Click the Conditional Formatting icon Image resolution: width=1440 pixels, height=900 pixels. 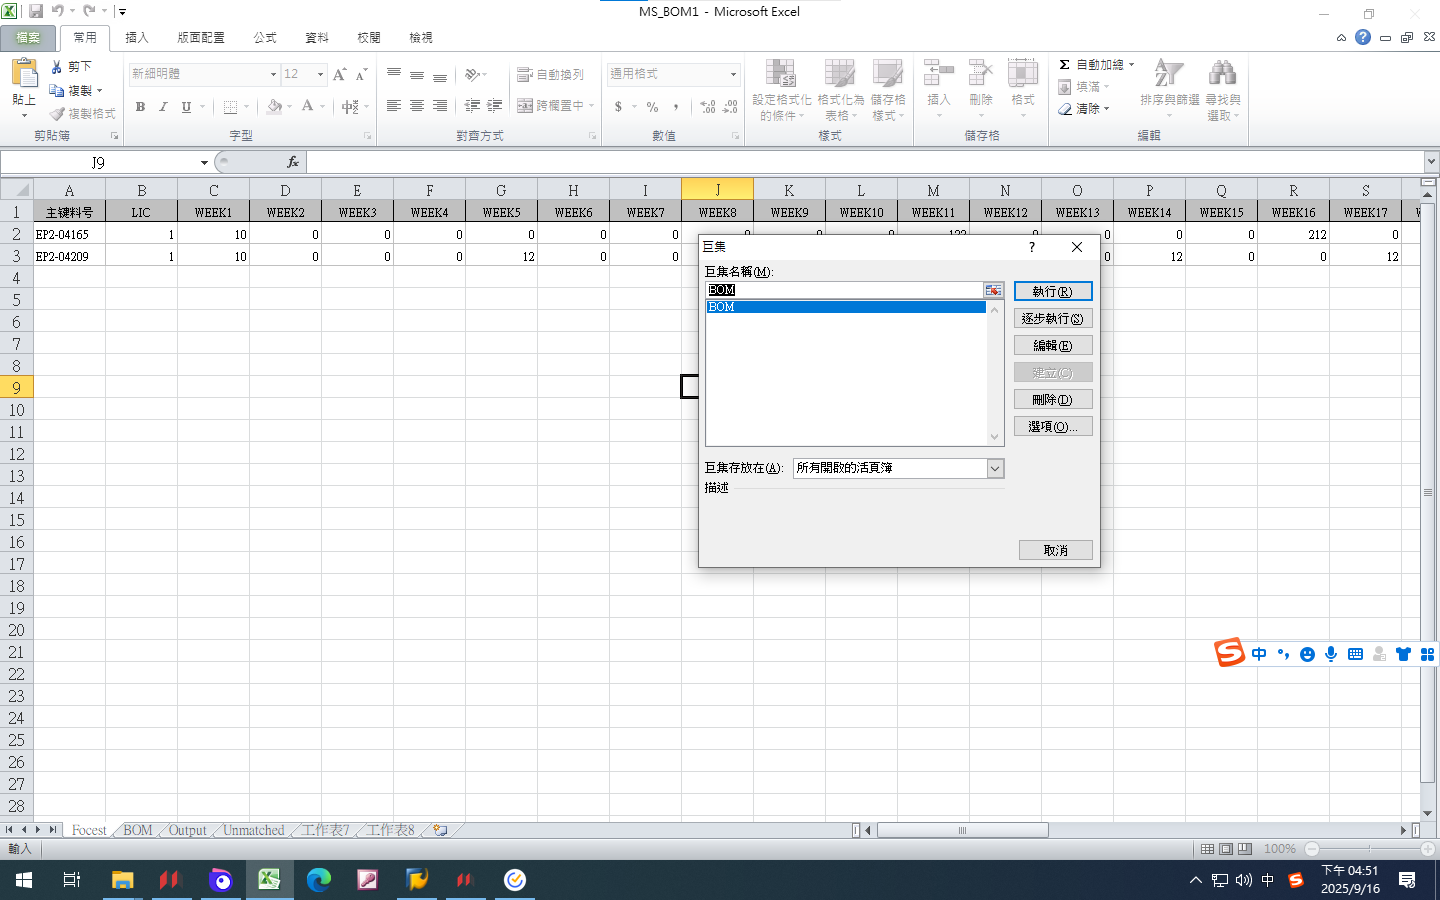[x=780, y=76]
